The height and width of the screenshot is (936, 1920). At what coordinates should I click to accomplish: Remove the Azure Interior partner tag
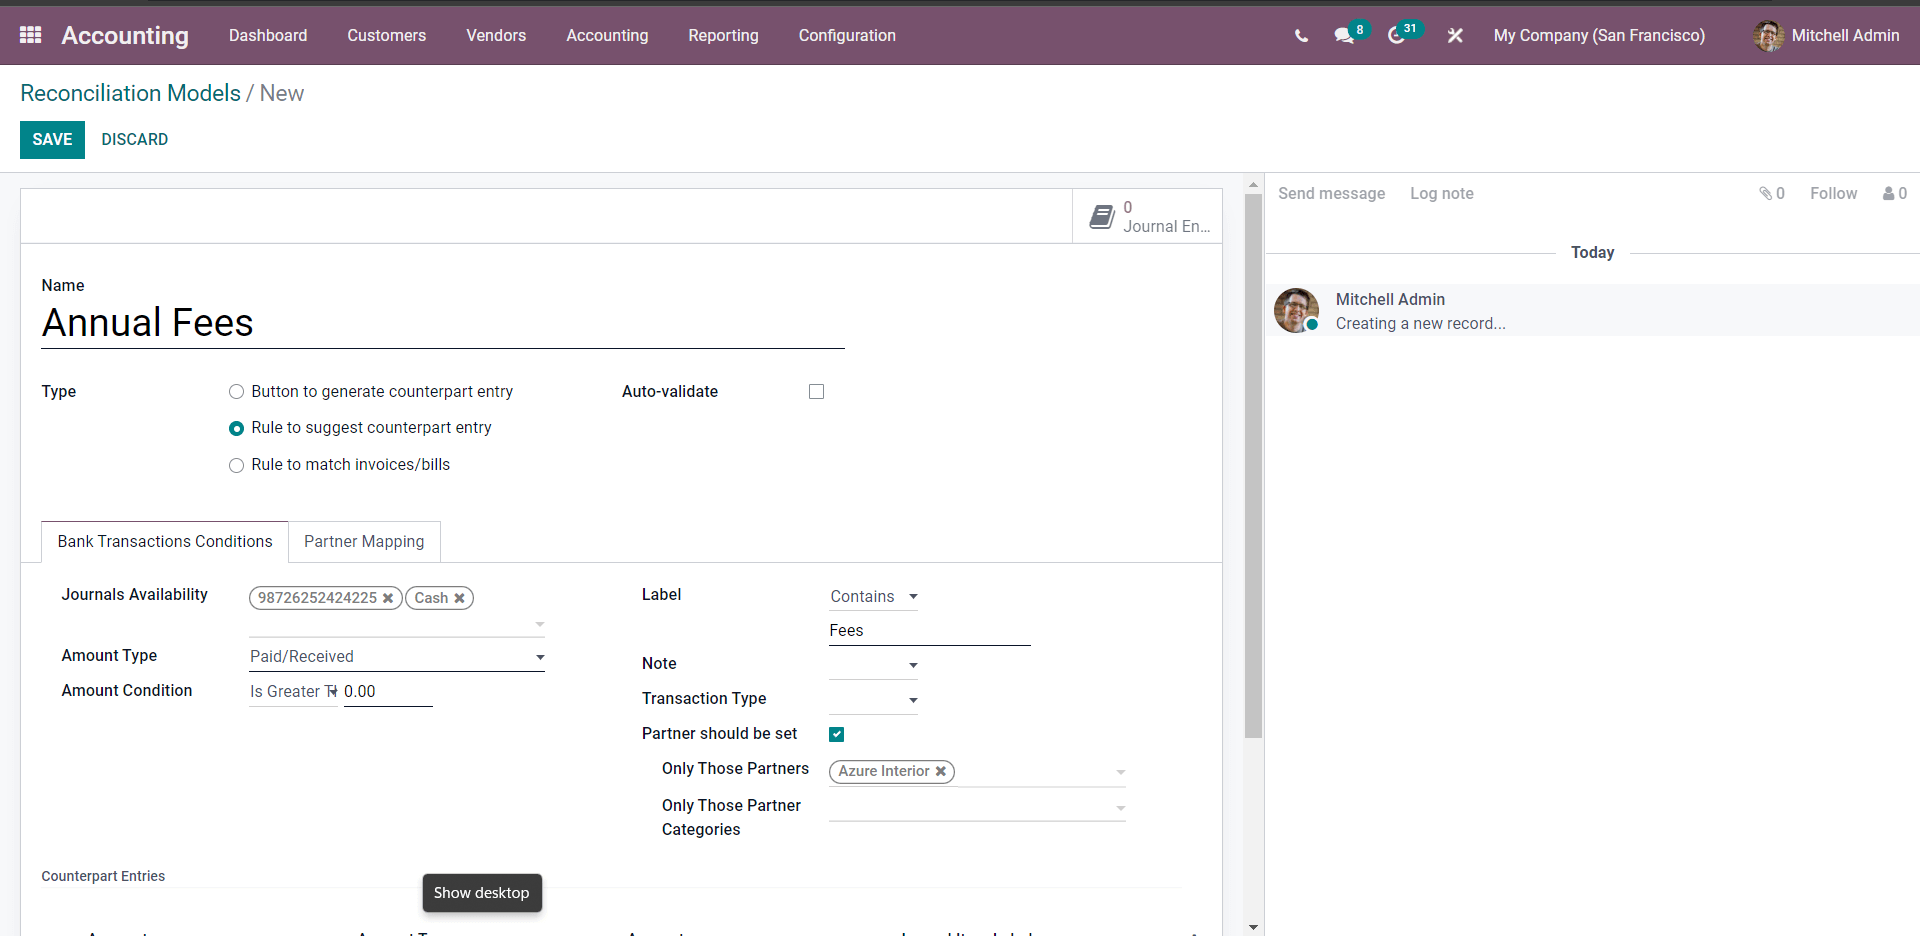(941, 771)
